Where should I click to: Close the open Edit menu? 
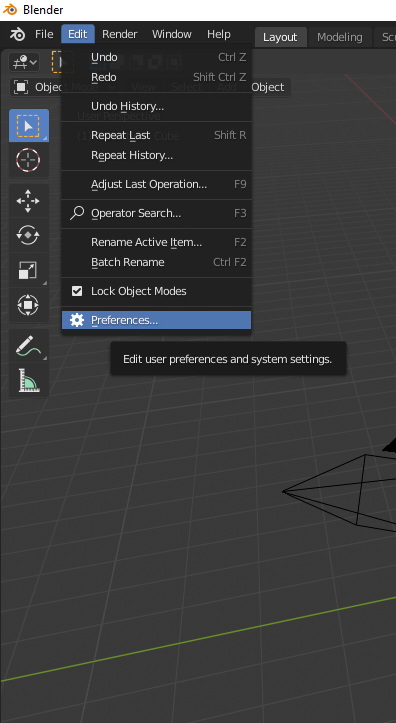77,35
